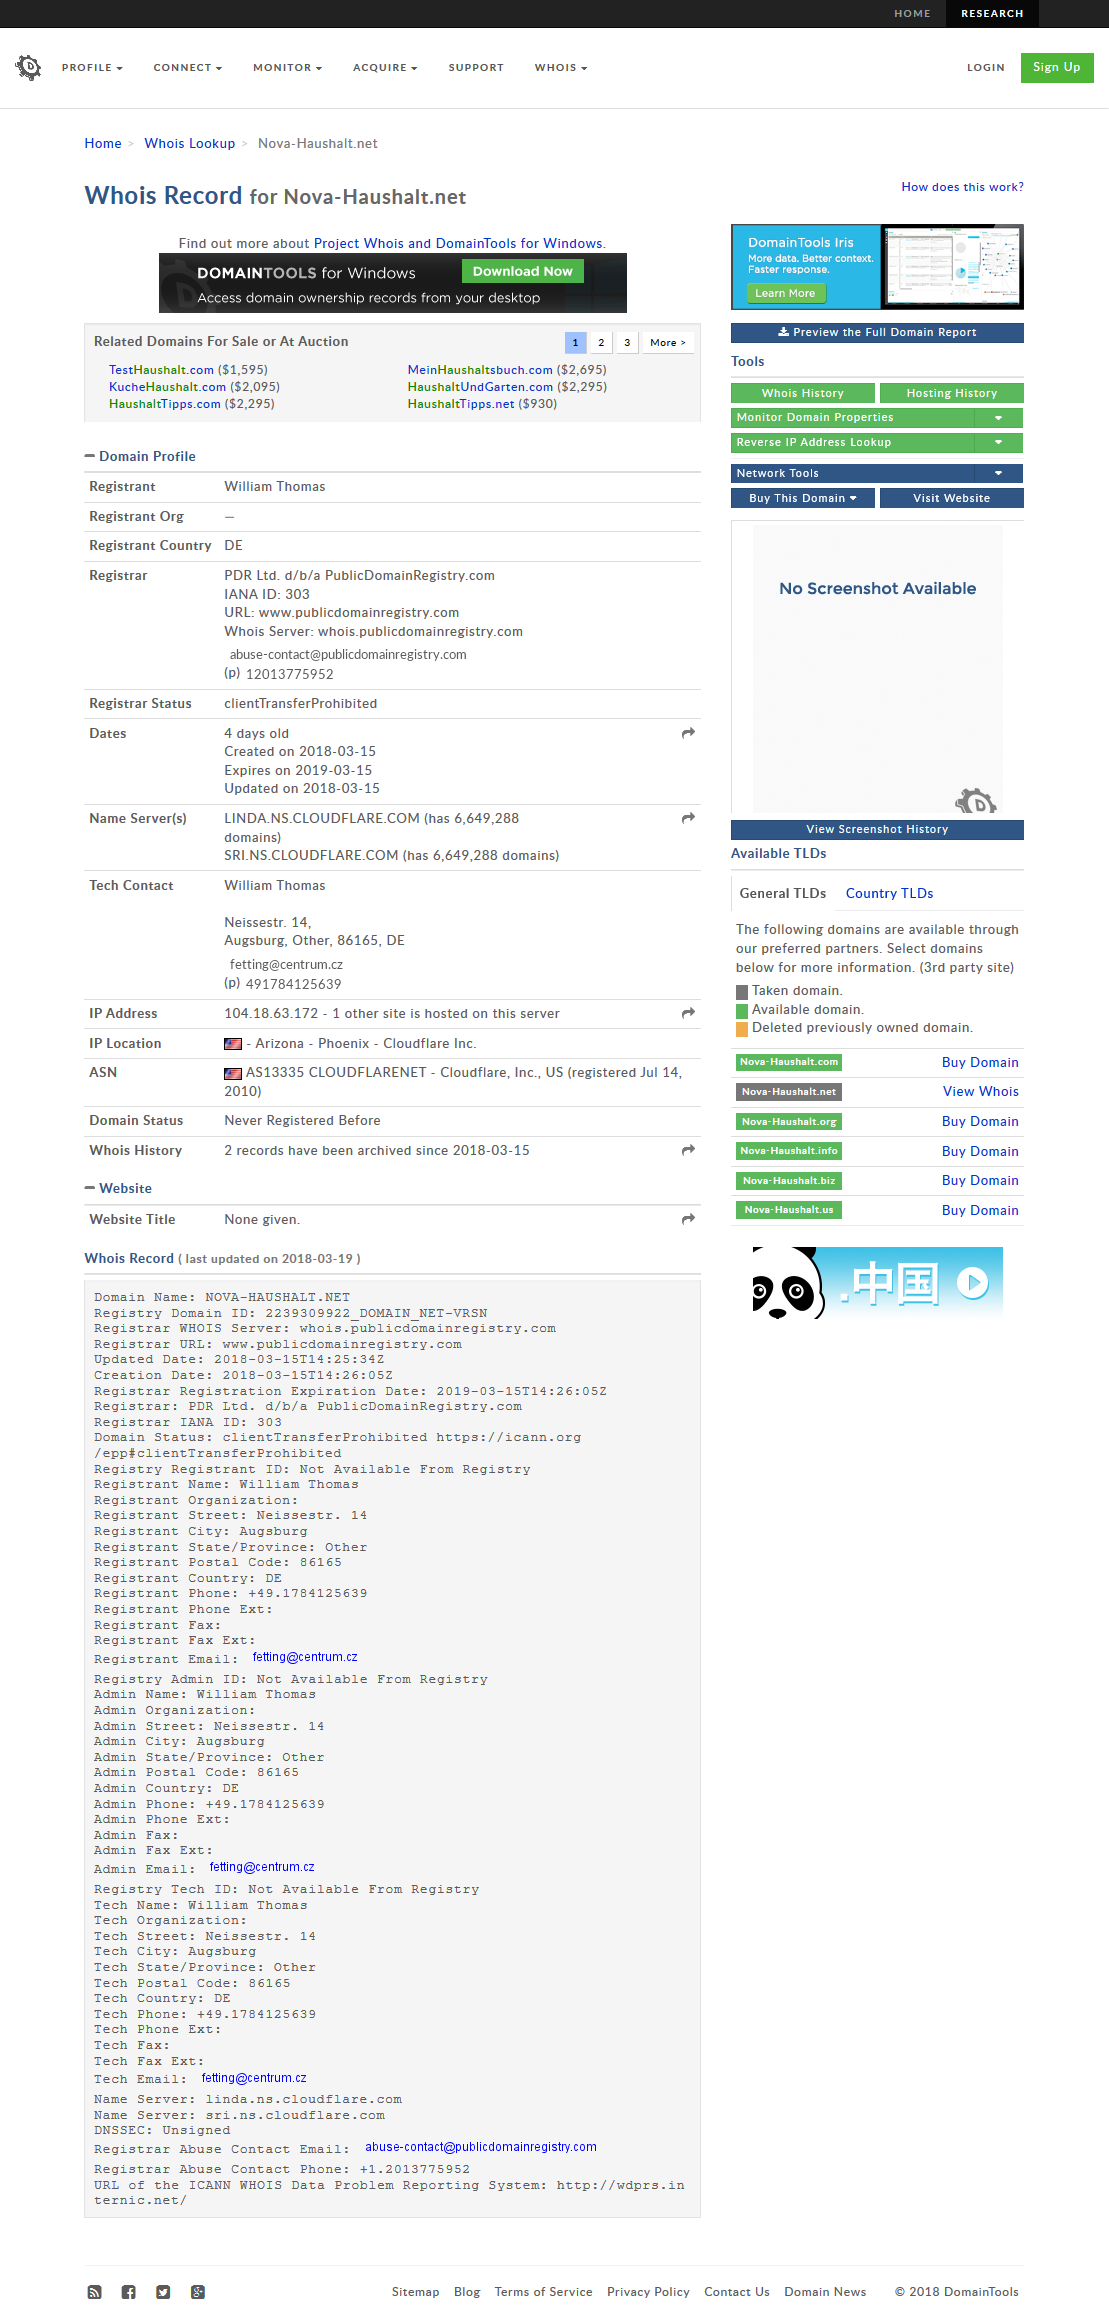Switch to the Research top tab

pos(992,14)
